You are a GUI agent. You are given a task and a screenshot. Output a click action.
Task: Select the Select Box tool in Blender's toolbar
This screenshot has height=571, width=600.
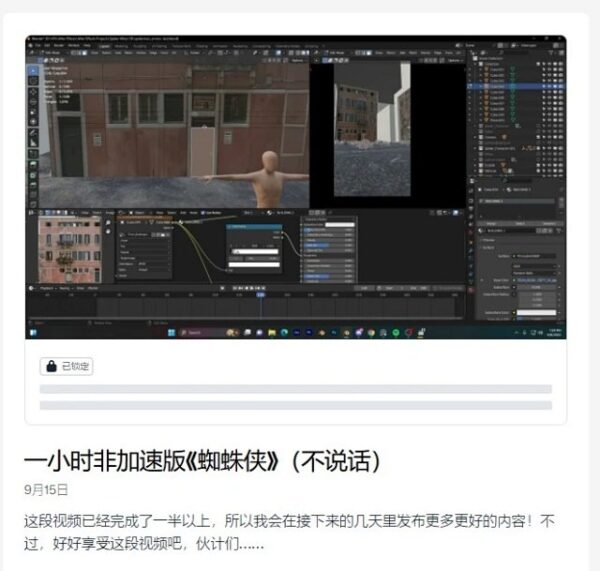click(33, 70)
